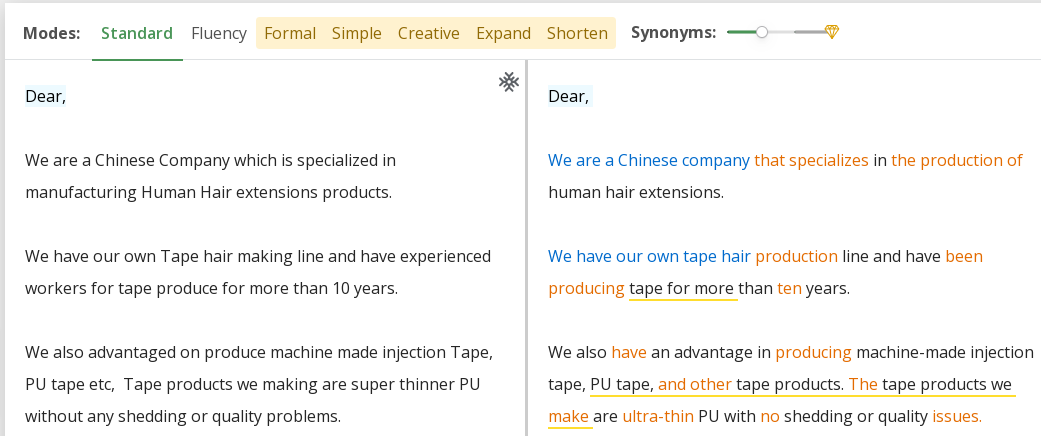Activate the Shorten mode

coord(577,33)
